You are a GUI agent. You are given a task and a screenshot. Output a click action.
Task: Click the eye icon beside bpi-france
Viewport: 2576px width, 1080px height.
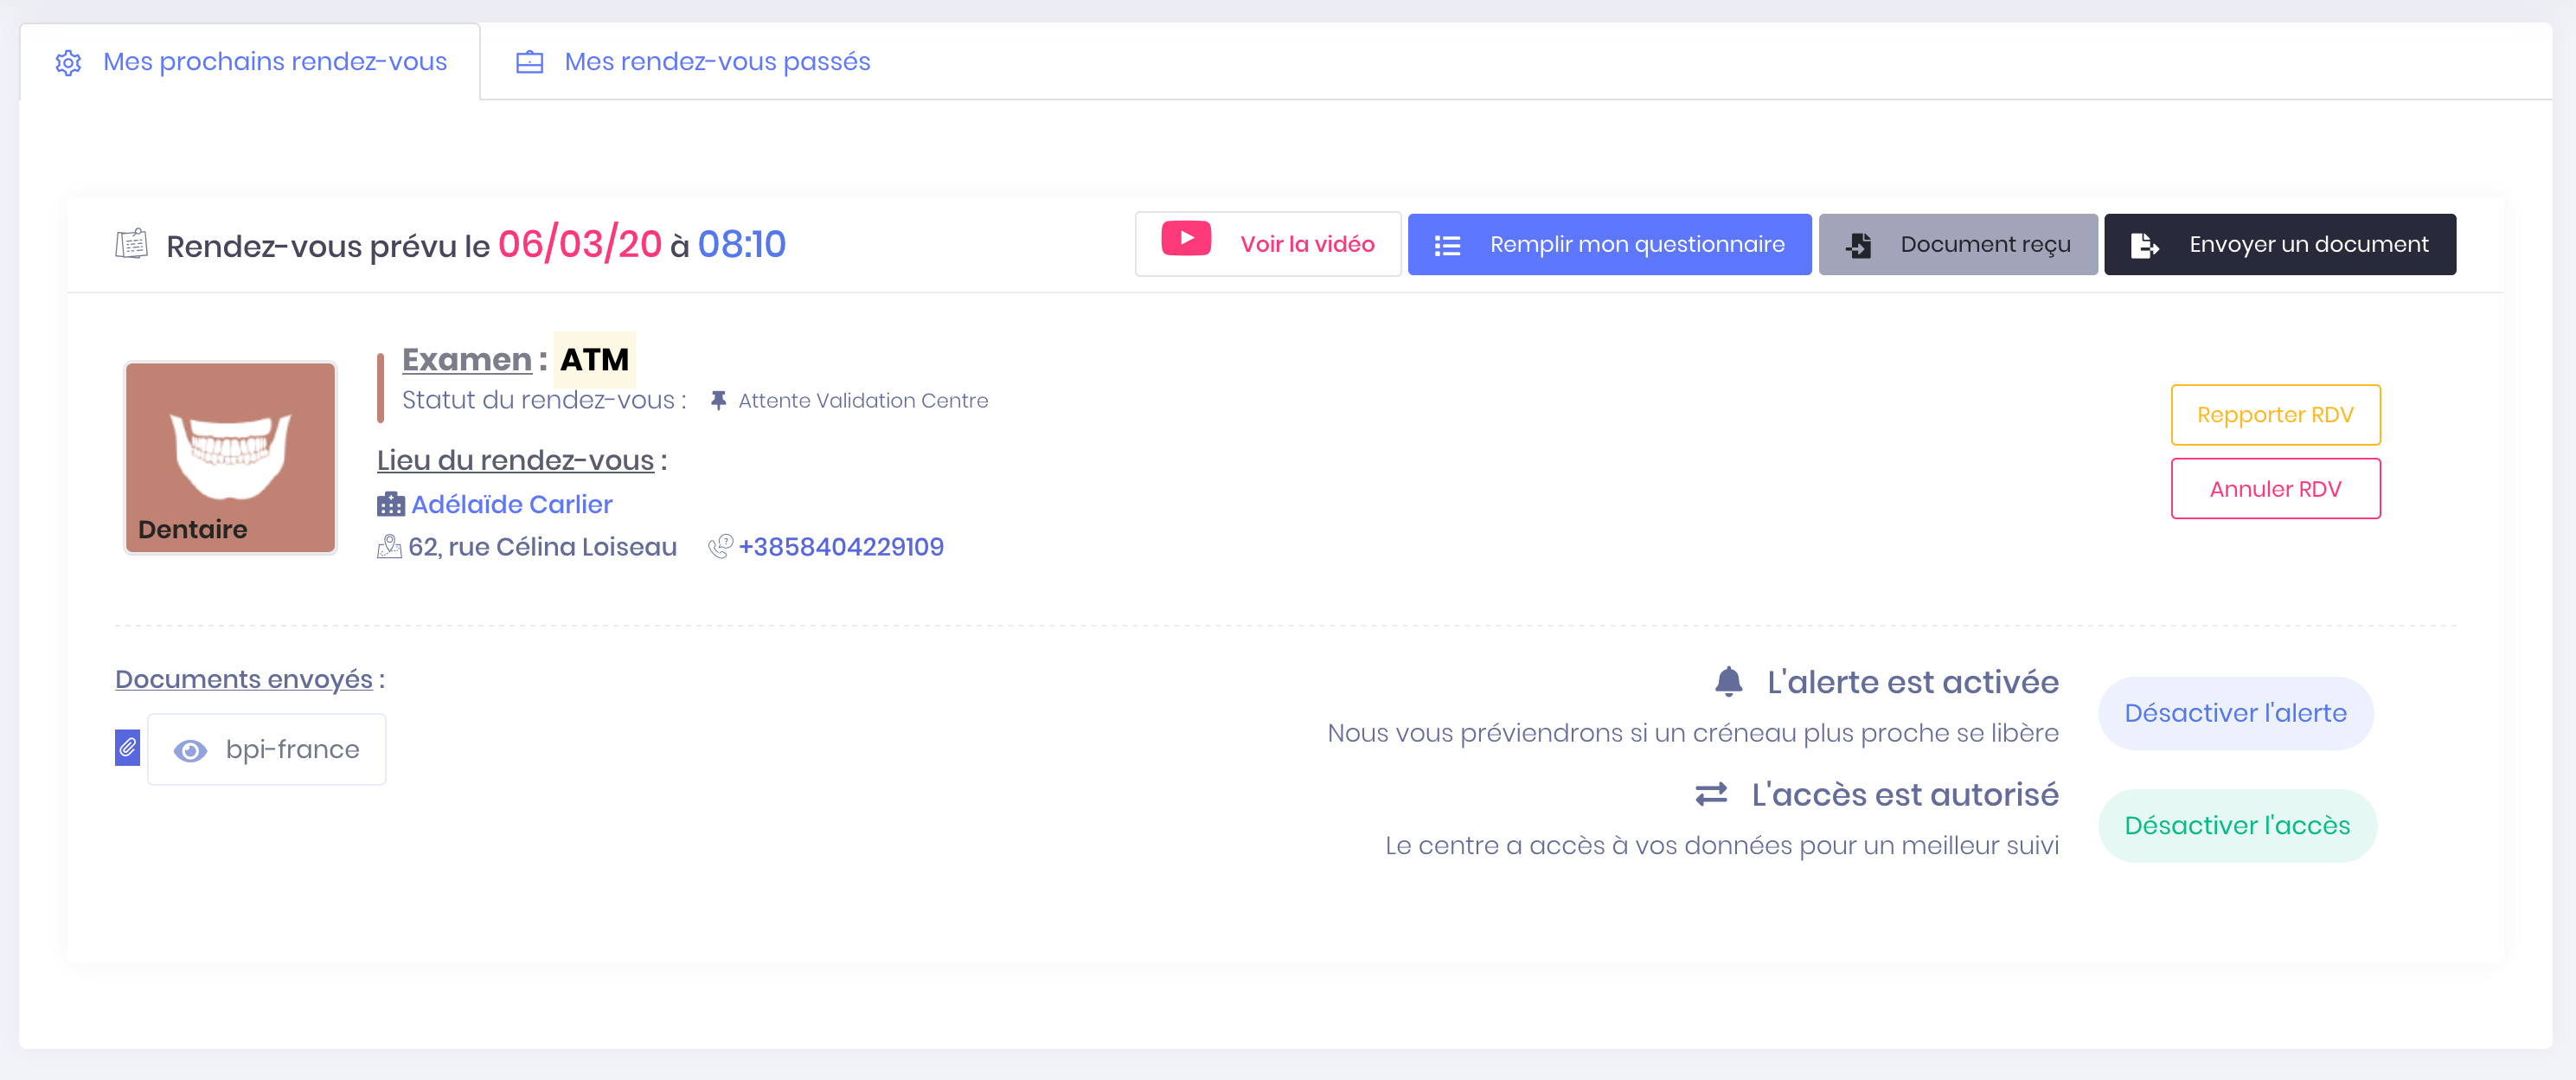point(190,750)
